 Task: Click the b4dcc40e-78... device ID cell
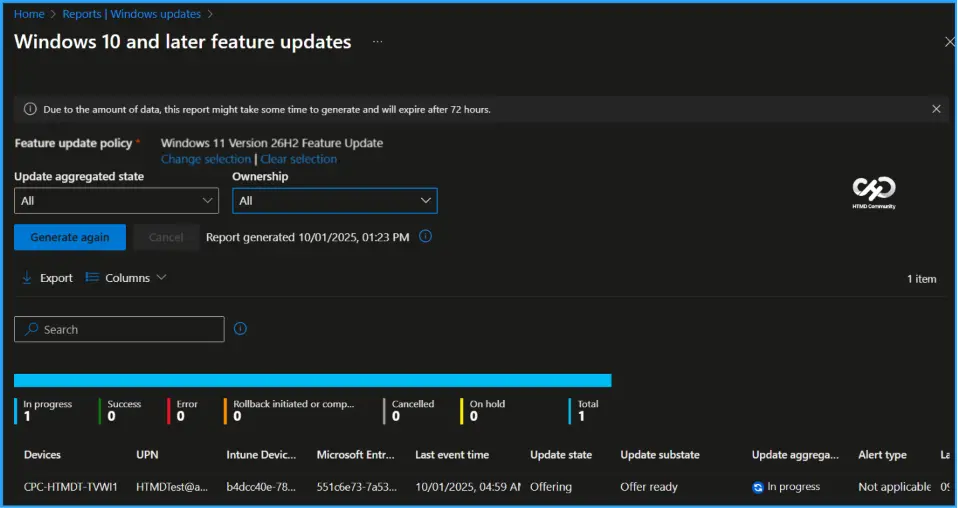[261, 487]
